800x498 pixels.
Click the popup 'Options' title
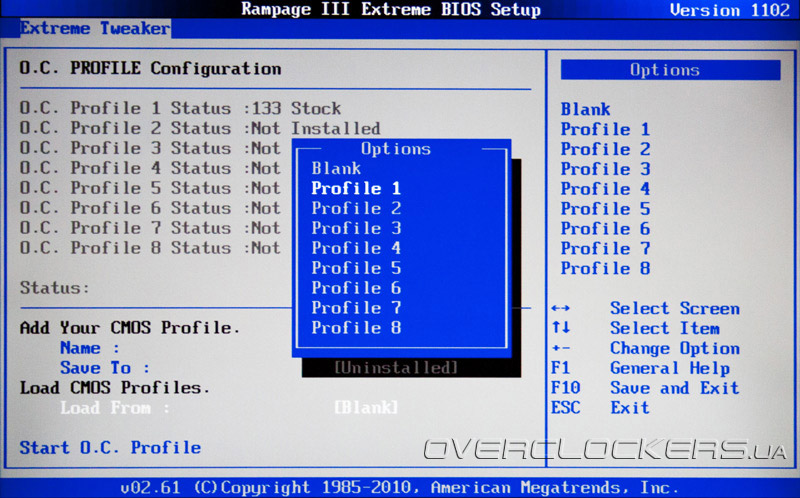point(396,149)
